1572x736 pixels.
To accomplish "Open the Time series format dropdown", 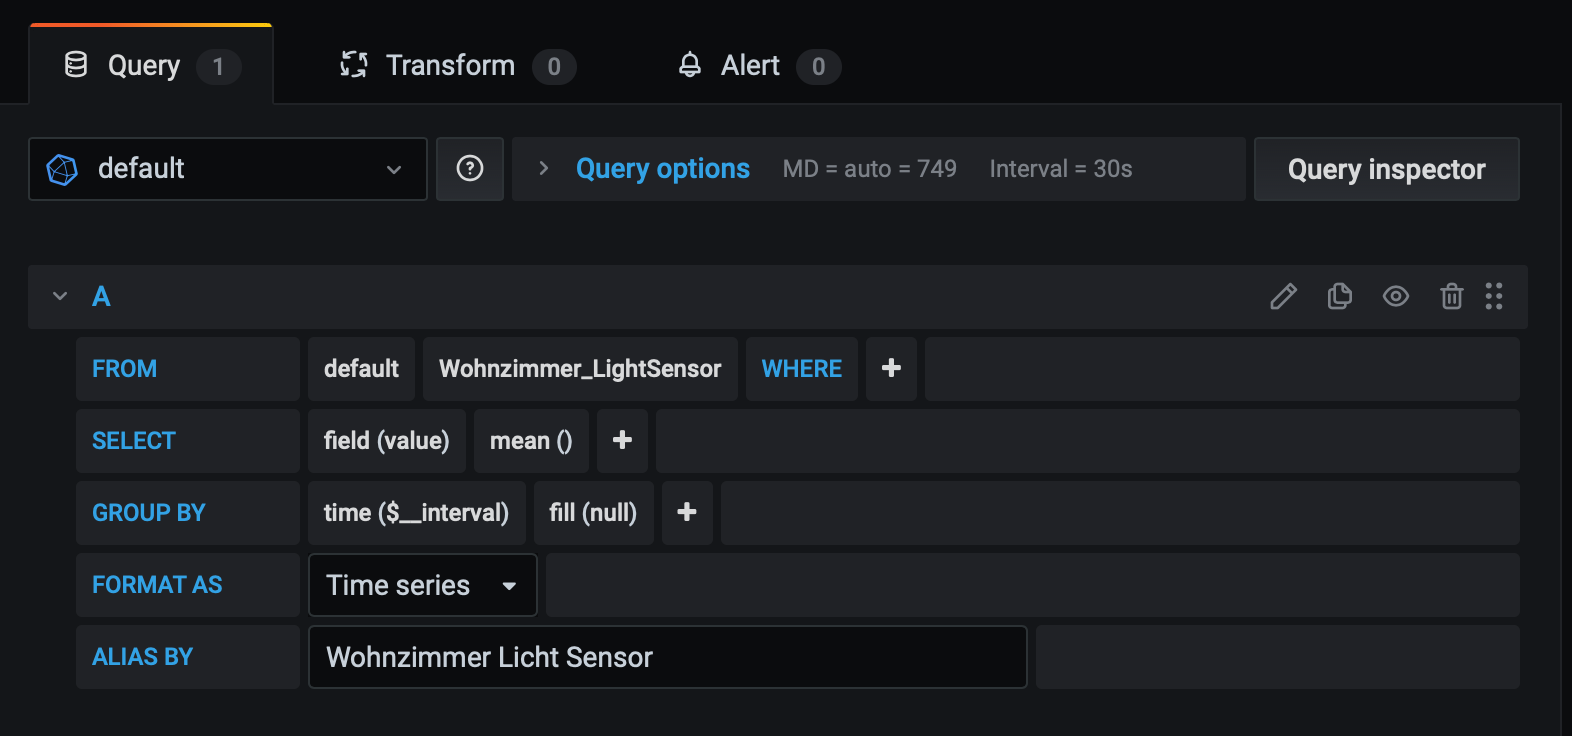I will (x=422, y=585).
